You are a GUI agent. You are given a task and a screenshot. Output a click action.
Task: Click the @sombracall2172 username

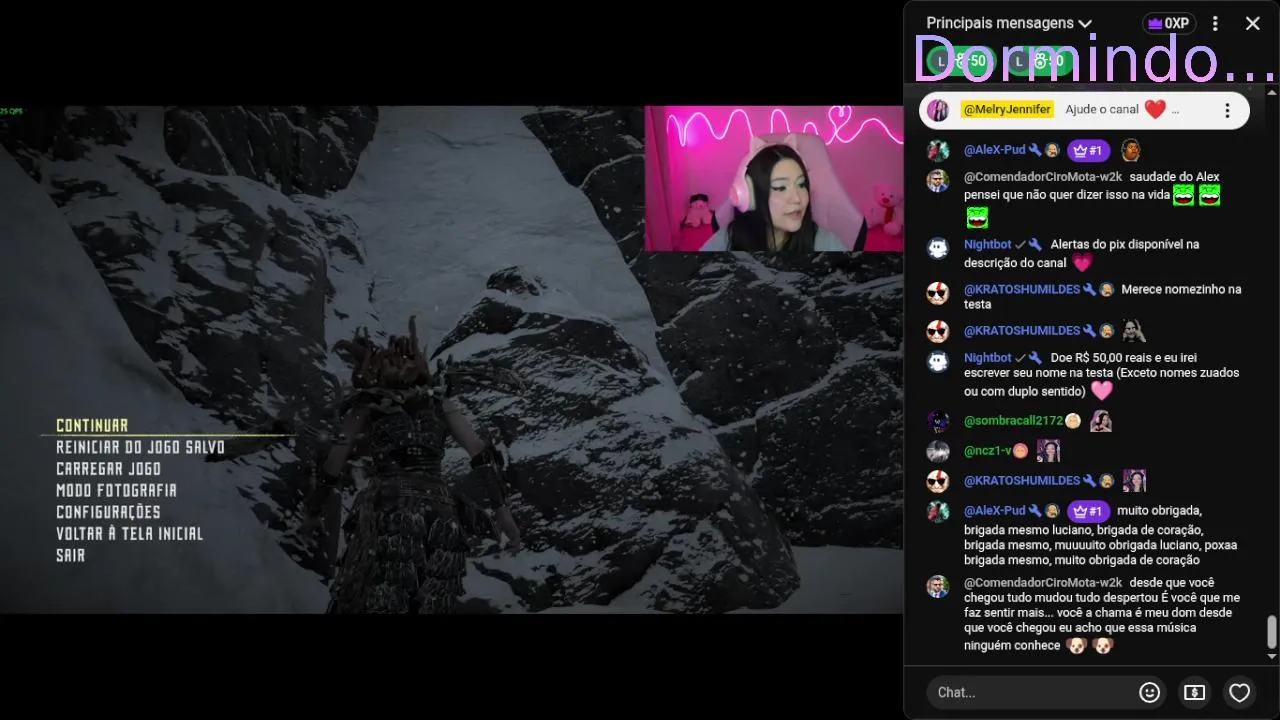1013,421
